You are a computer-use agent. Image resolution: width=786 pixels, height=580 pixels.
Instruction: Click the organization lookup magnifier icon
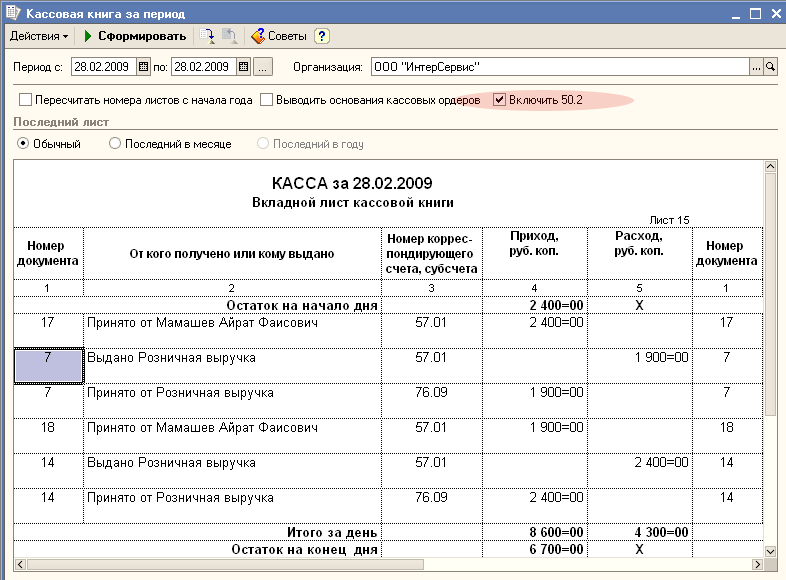[x=770, y=67]
